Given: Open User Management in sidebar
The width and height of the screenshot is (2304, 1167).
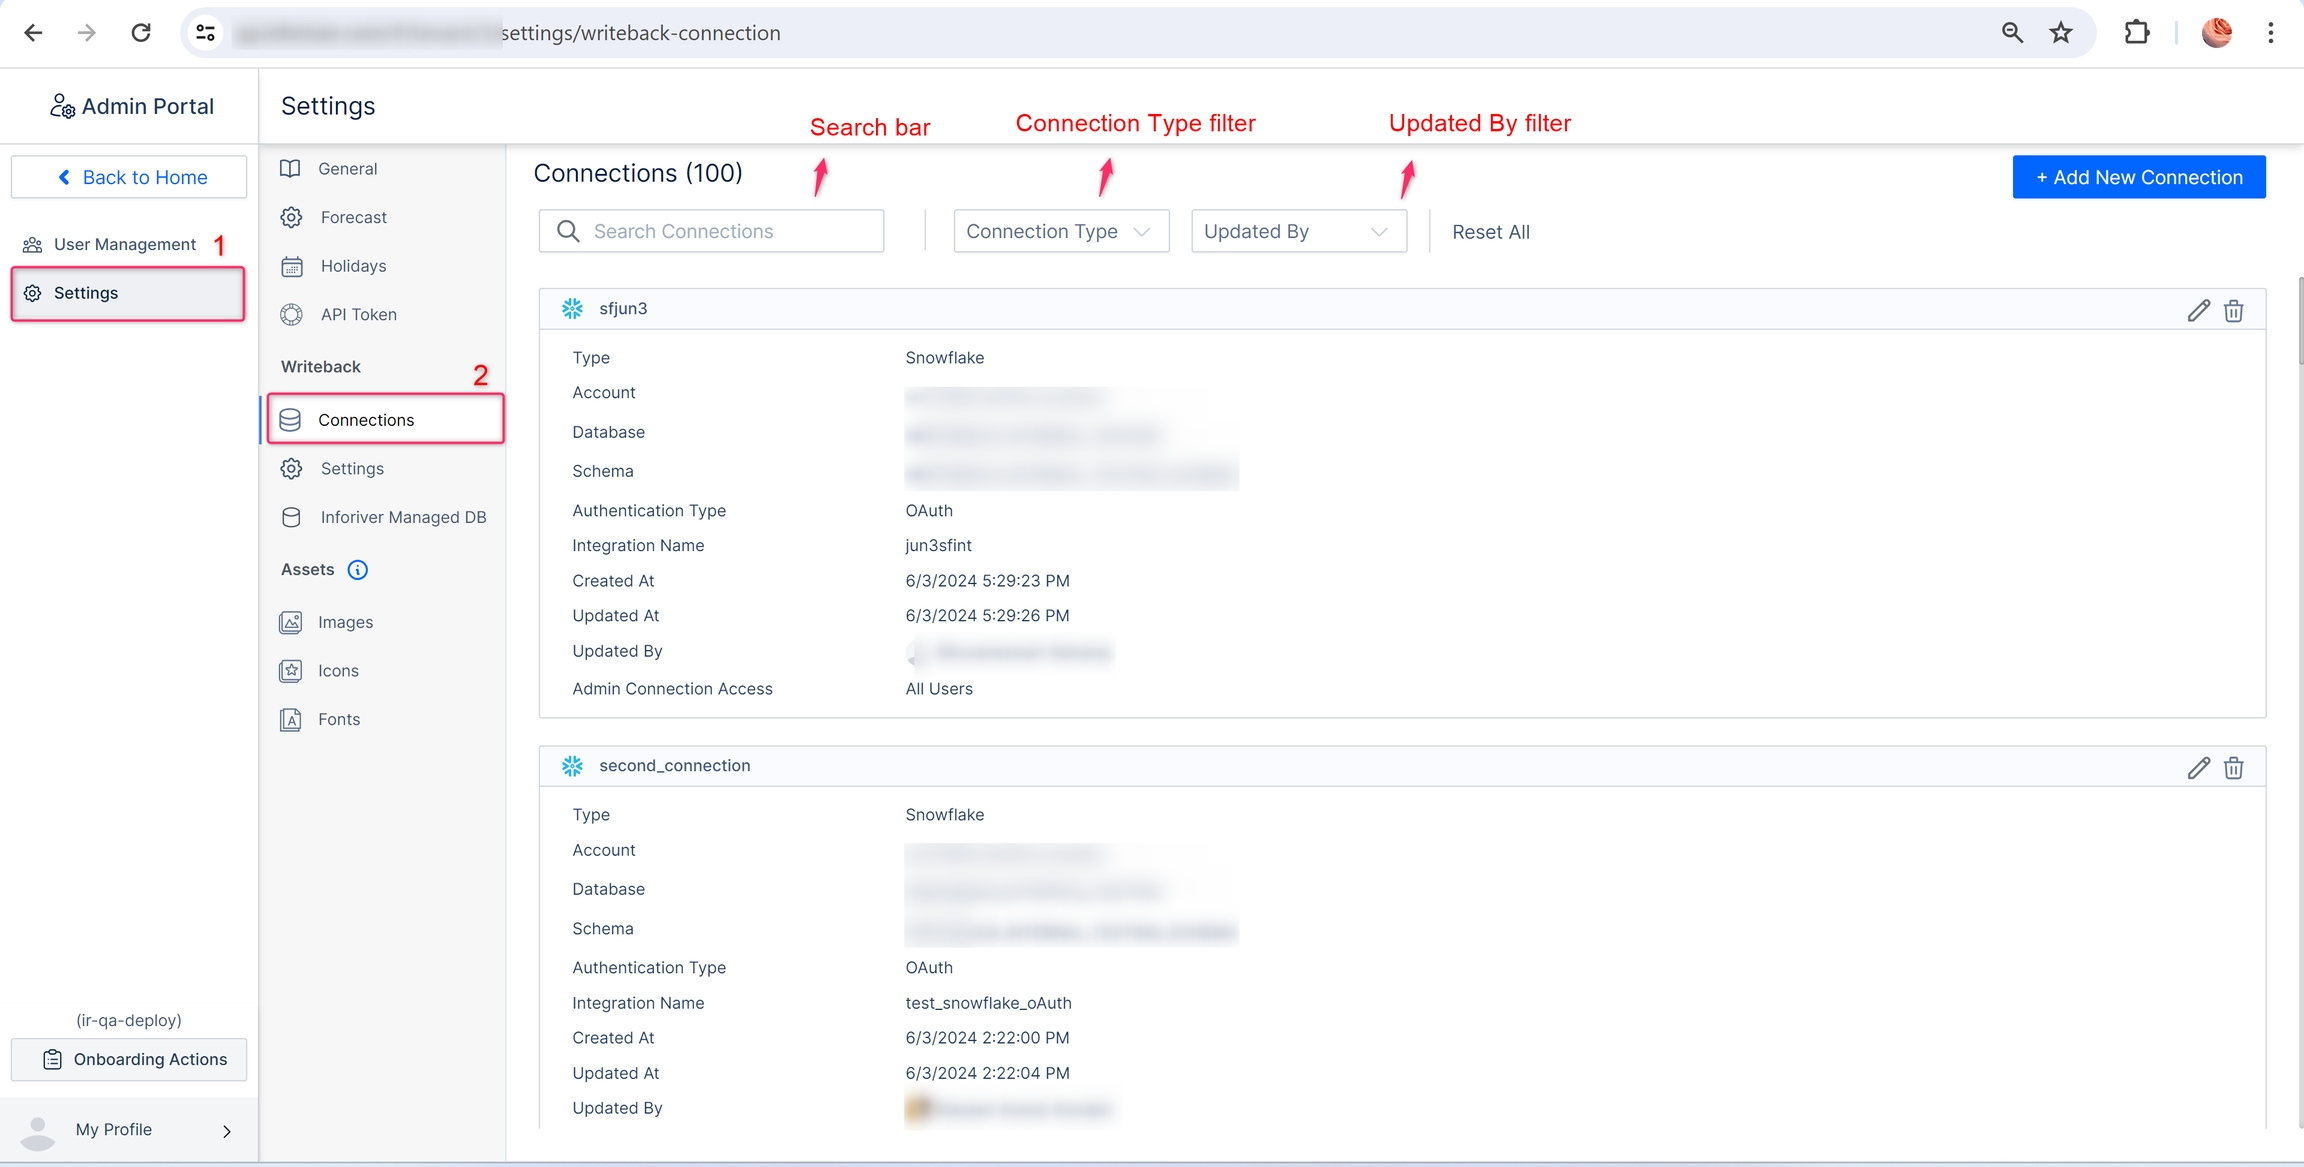Looking at the screenshot, I should pyautogui.click(x=124, y=245).
